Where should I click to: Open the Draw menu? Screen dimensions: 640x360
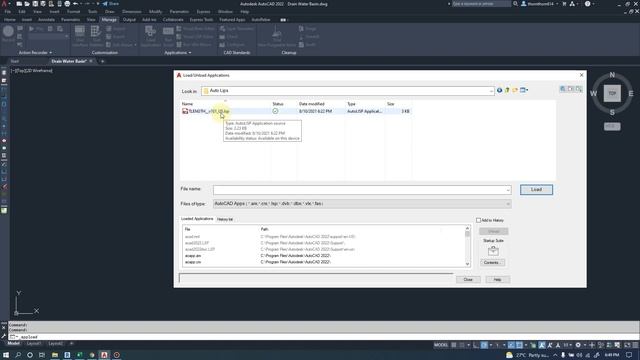(x=110, y=12)
